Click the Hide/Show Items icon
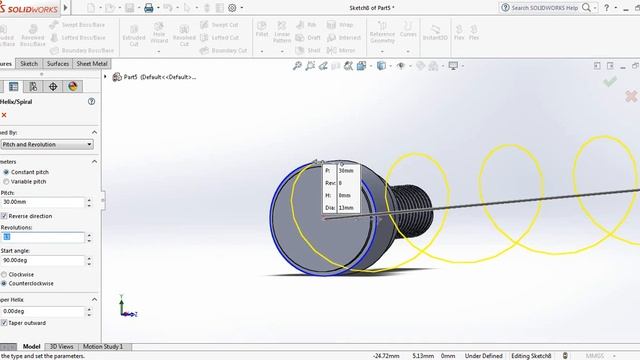The image size is (640, 360). [401, 66]
